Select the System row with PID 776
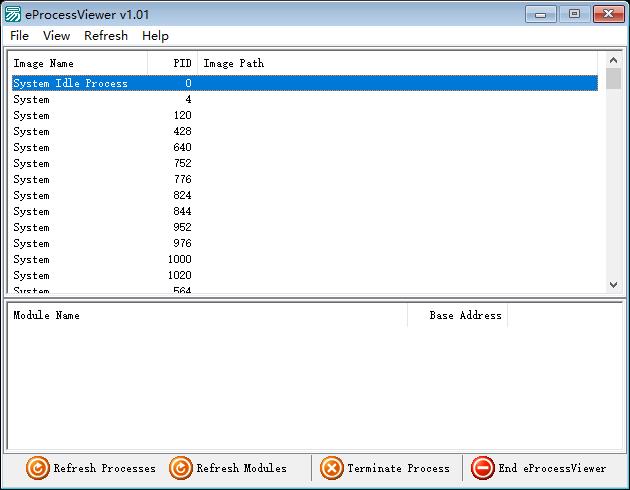Viewport: 630px width, 490px height. 305,180
